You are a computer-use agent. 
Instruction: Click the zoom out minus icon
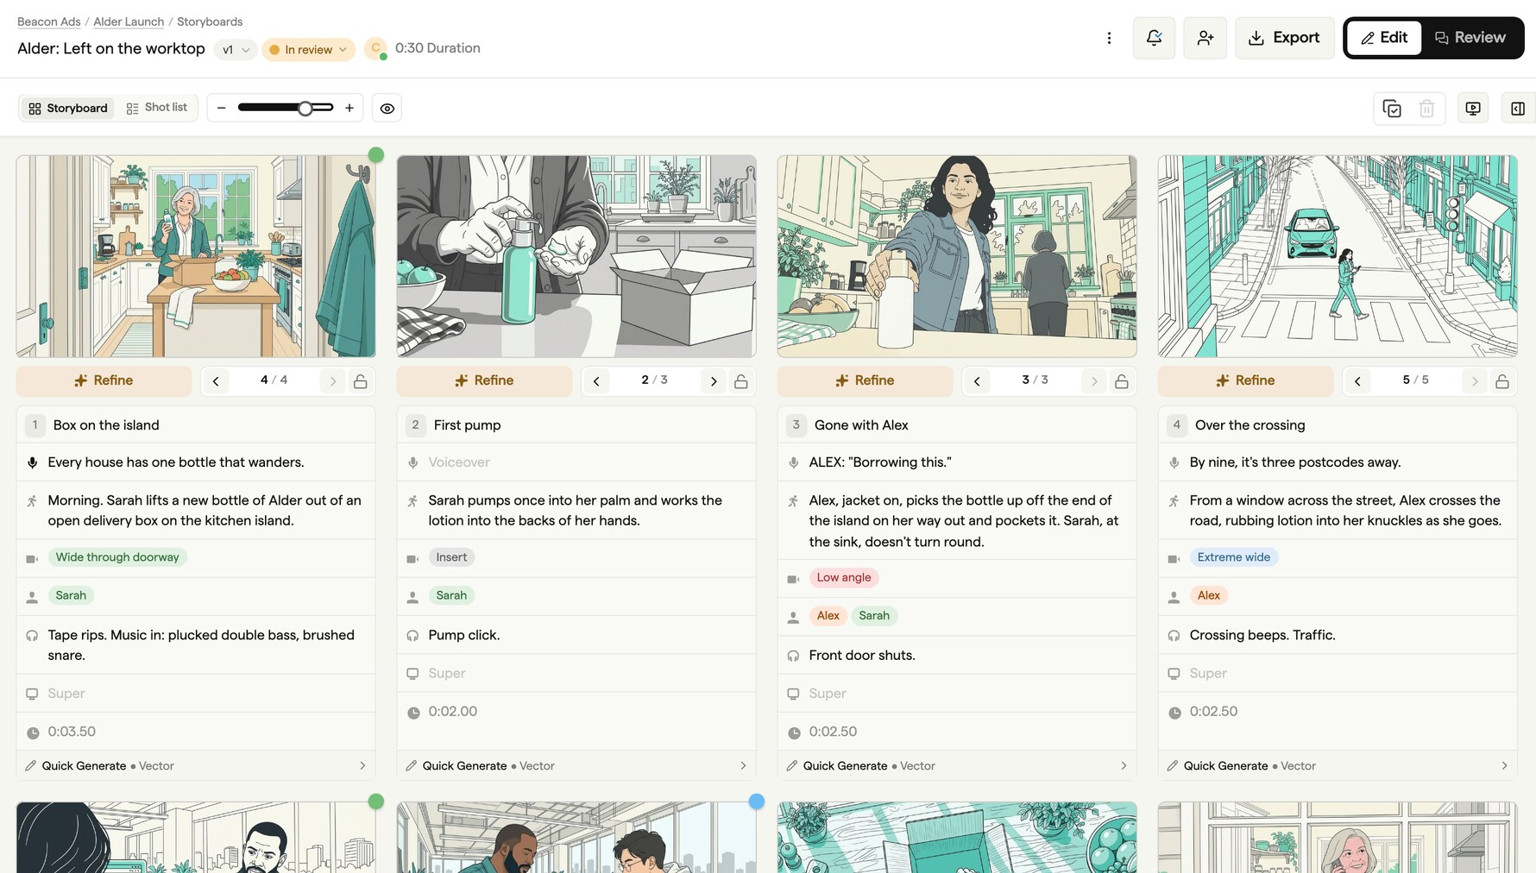coord(222,108)
